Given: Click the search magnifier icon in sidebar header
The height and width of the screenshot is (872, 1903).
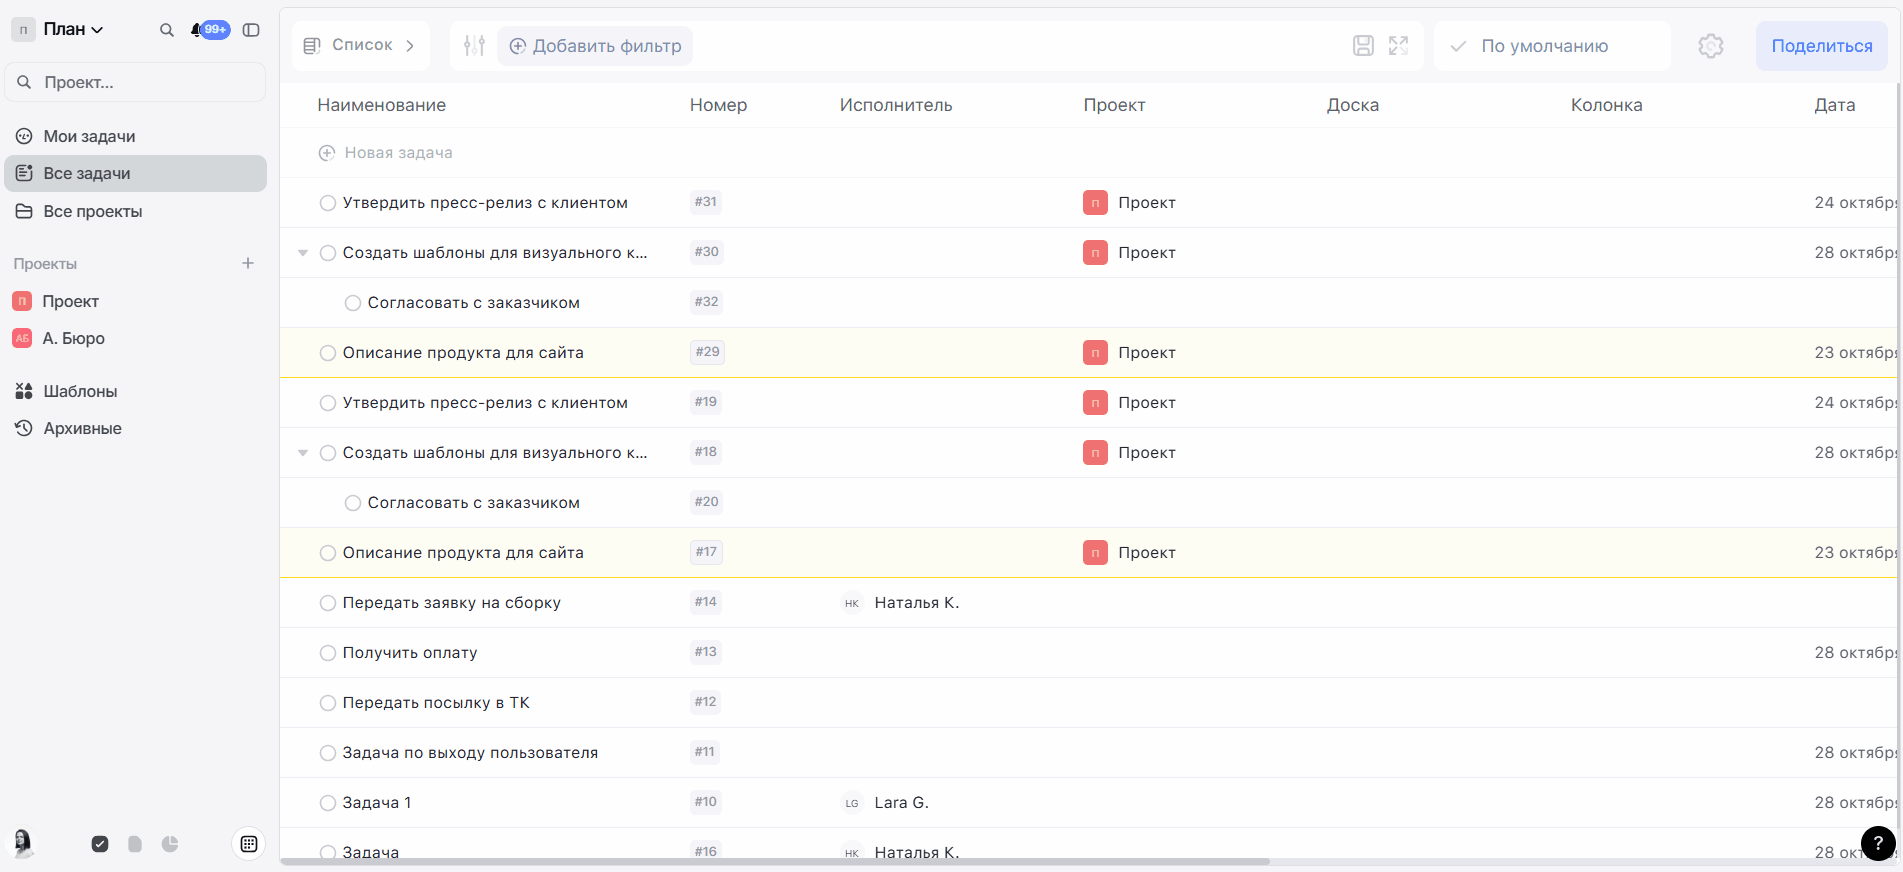Looking at the screenshot, I should (167, 30).
